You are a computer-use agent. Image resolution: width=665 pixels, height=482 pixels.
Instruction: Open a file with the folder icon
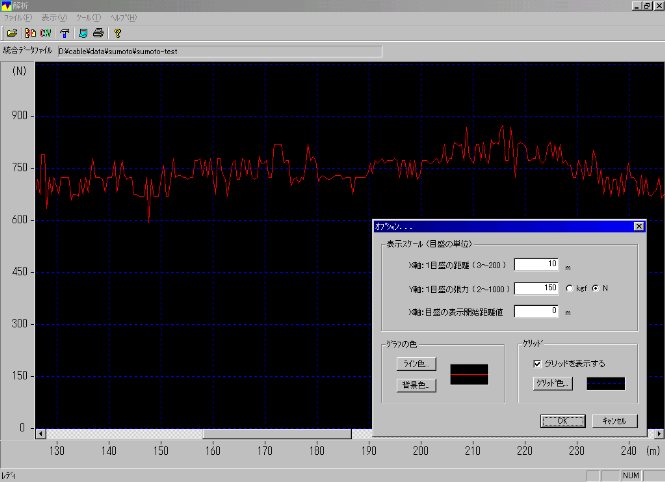click(x=12, y=33)
